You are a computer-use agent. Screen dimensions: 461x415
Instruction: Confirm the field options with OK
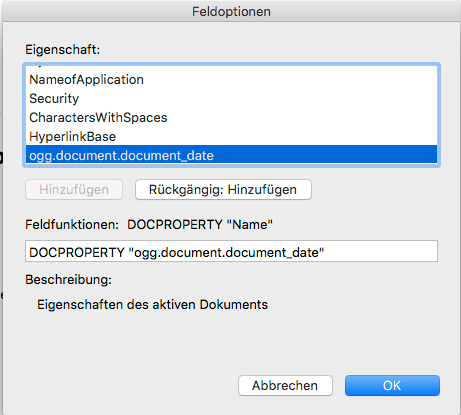pos(392,386)
